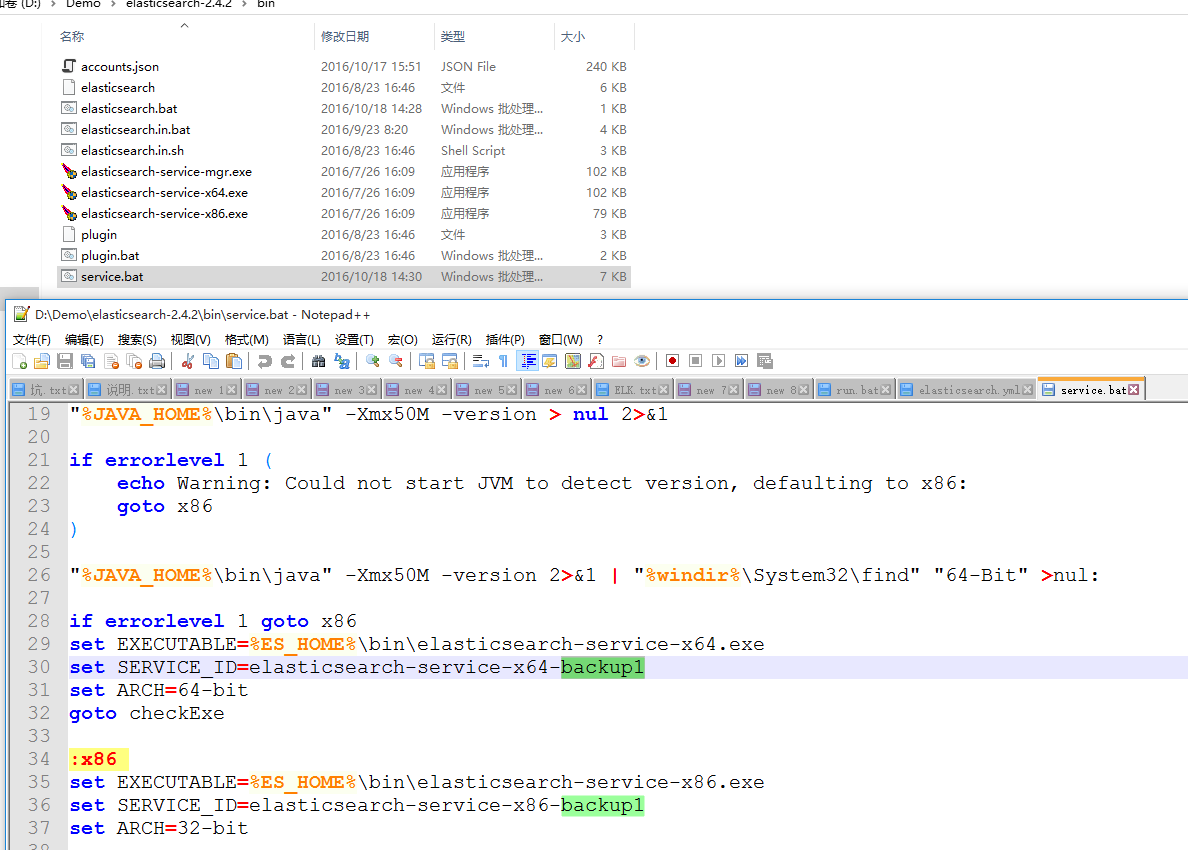
Task: Toggle show all characters pilcrow icon
Action: [x=503, y=361]
